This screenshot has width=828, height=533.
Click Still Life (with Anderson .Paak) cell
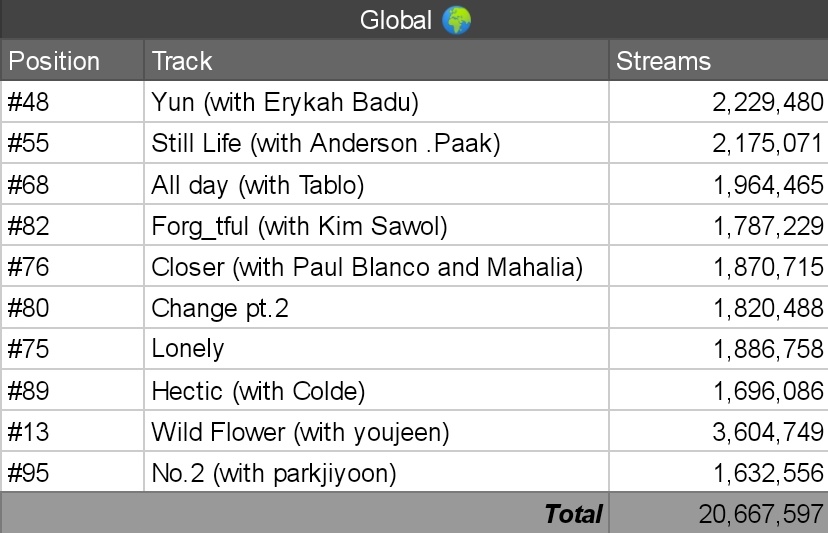(x=325, y=143)
